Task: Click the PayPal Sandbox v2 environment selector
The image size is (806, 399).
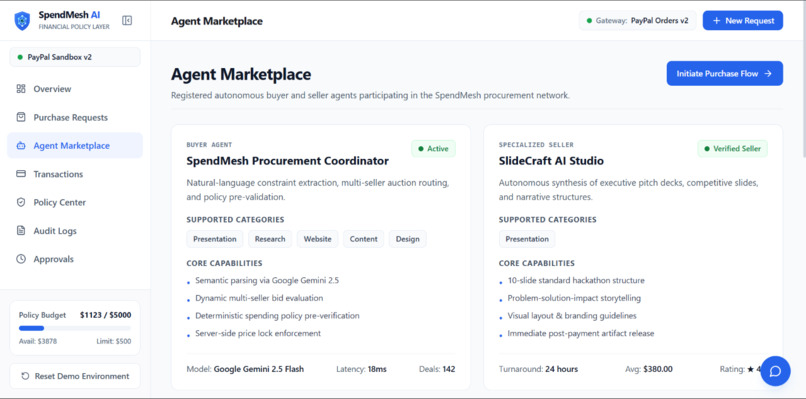Action: click(75, 57)
